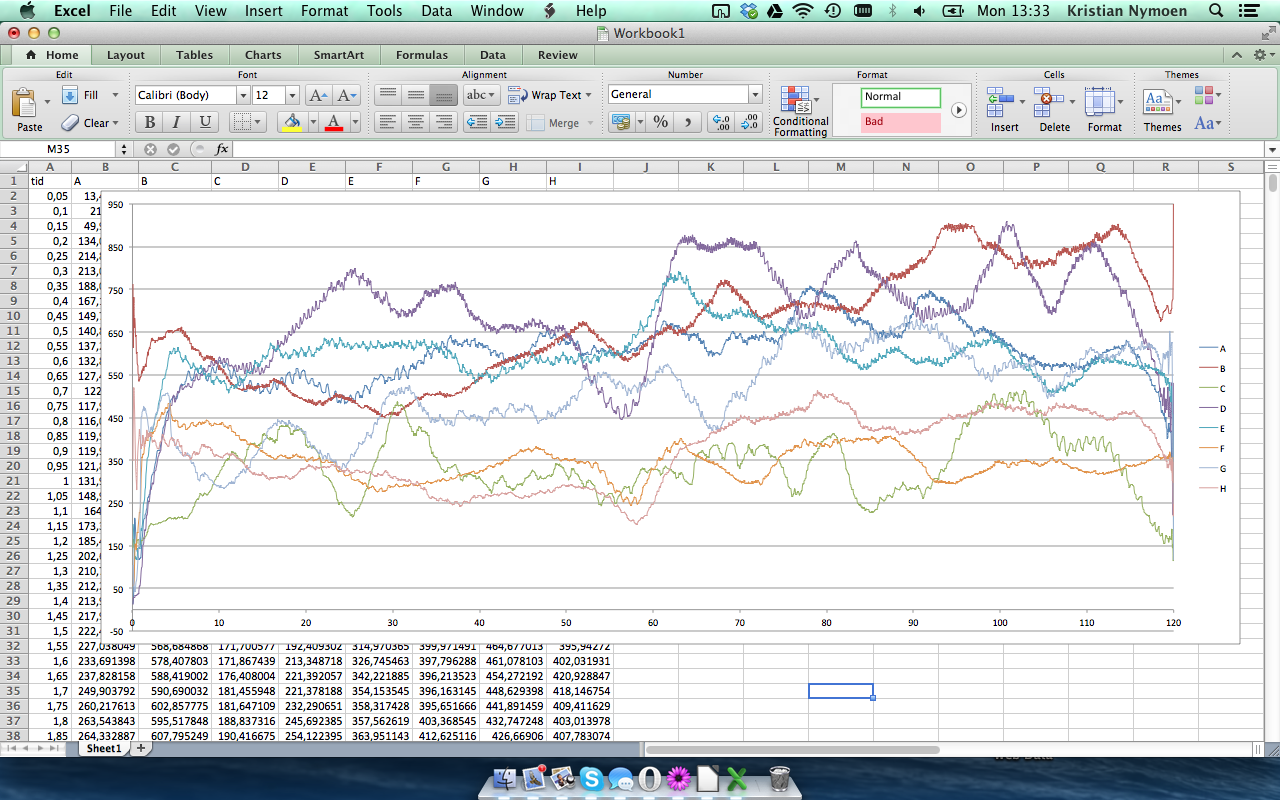Expand the cell styles gallery arrow
The width and height of the screenshot is (1280, 800).
[x=959, y=110]
